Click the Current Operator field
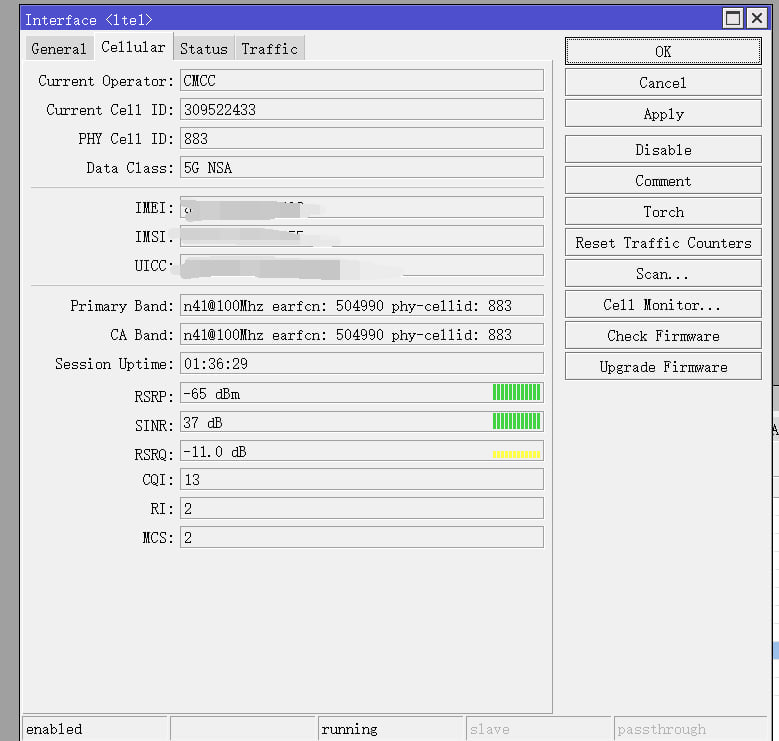The image size is (779, 741). coord(361,81)
